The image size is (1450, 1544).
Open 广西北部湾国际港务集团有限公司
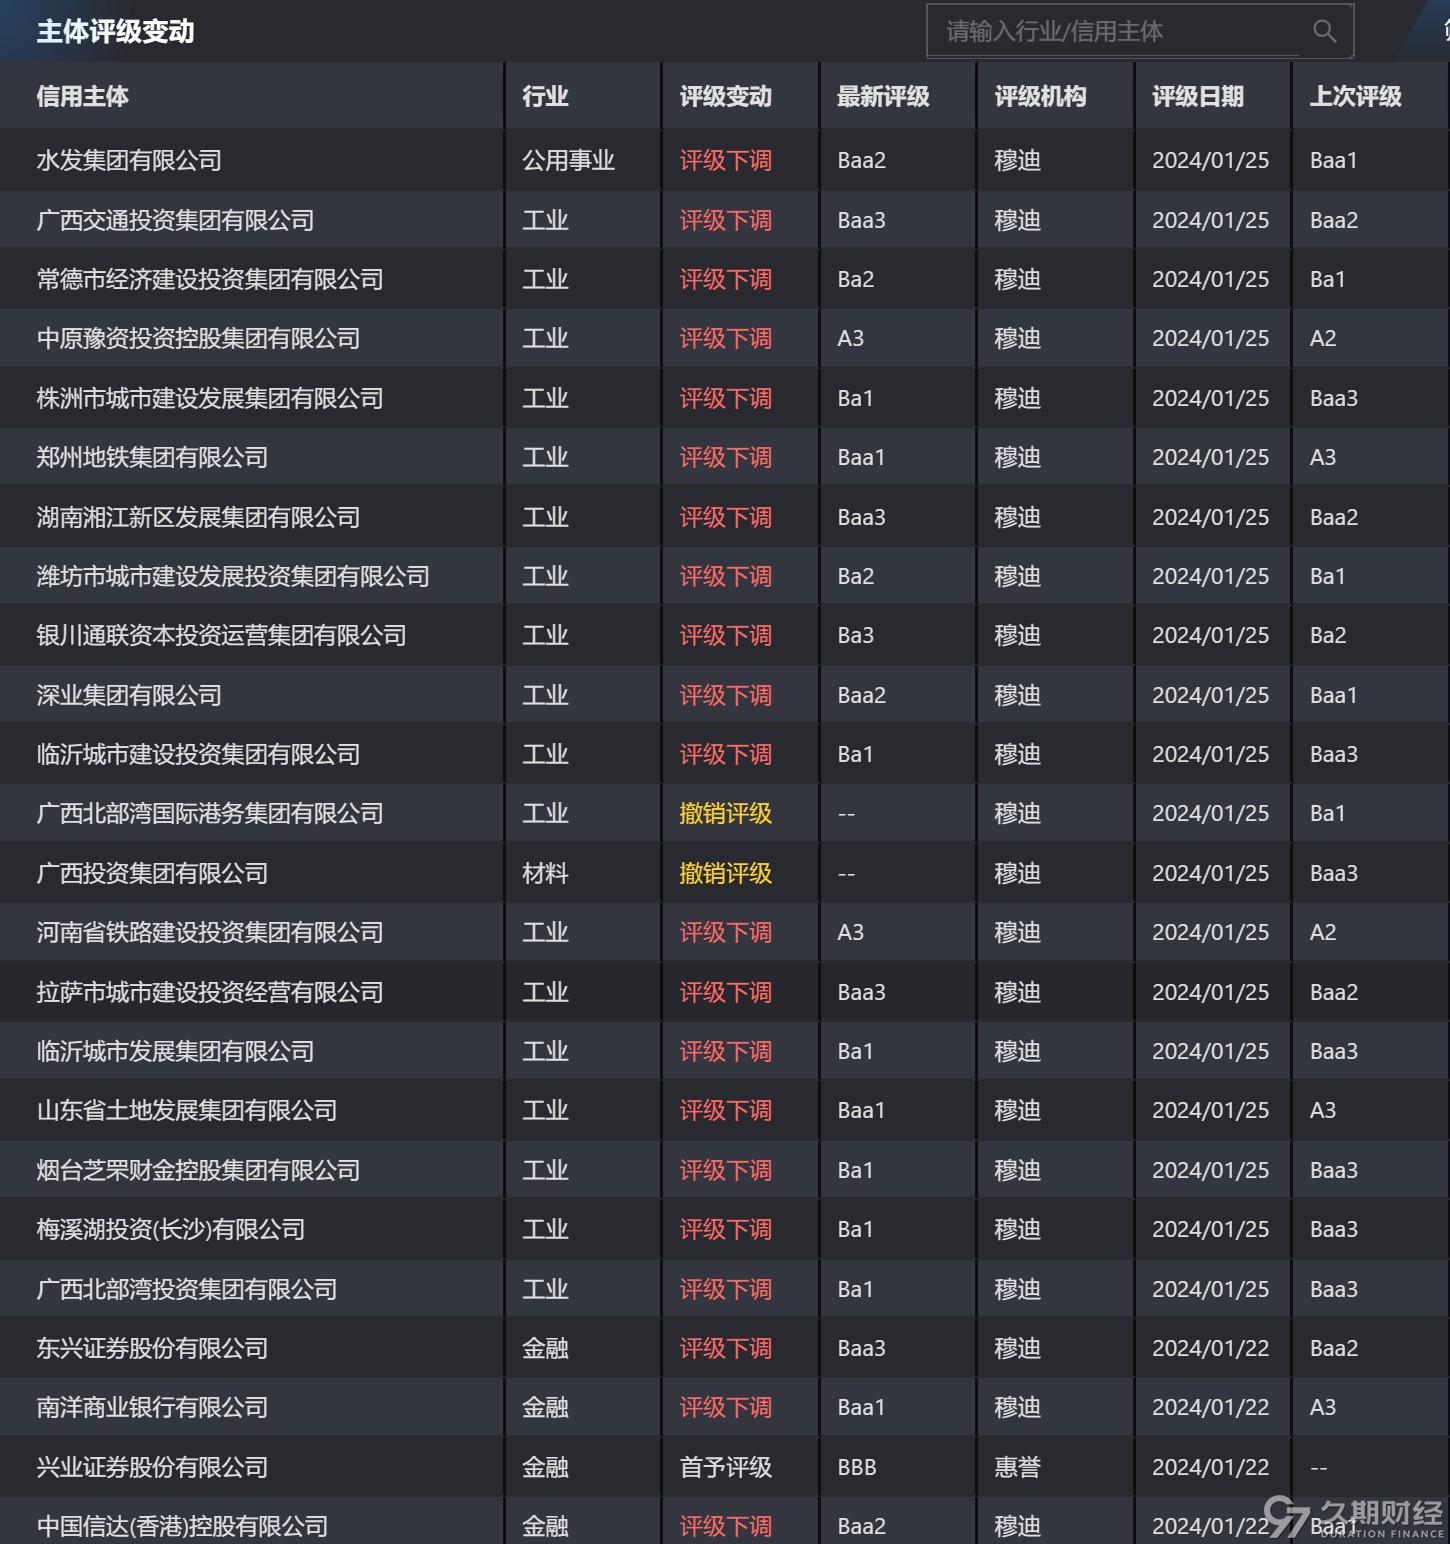pyautogui.click(x=210, y=813)
